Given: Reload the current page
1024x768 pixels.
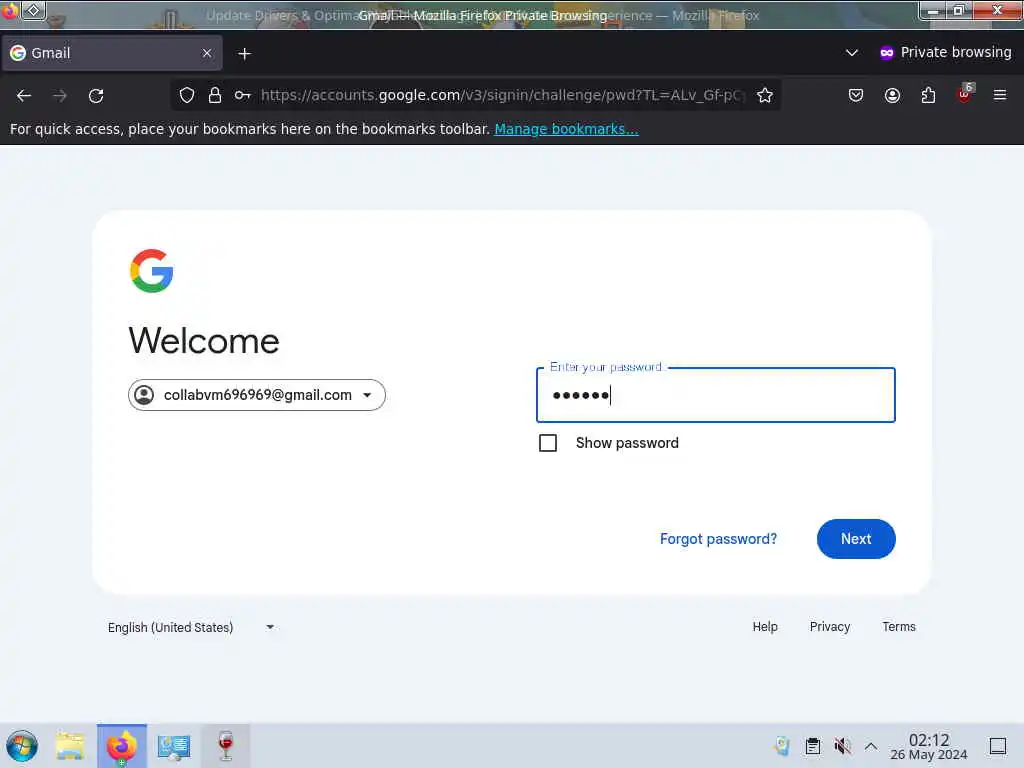Looking at the screenshot, I should click(96, 96).
